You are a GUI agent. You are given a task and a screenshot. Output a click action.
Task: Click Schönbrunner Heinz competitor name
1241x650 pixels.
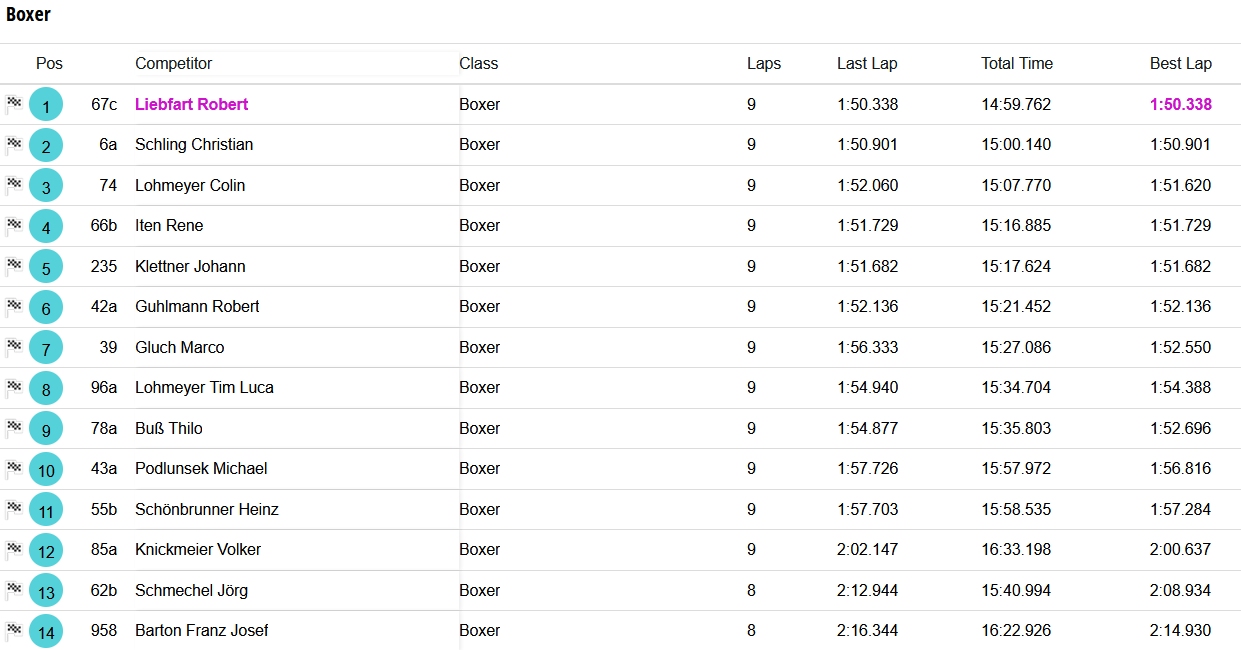tap(207, 509)
